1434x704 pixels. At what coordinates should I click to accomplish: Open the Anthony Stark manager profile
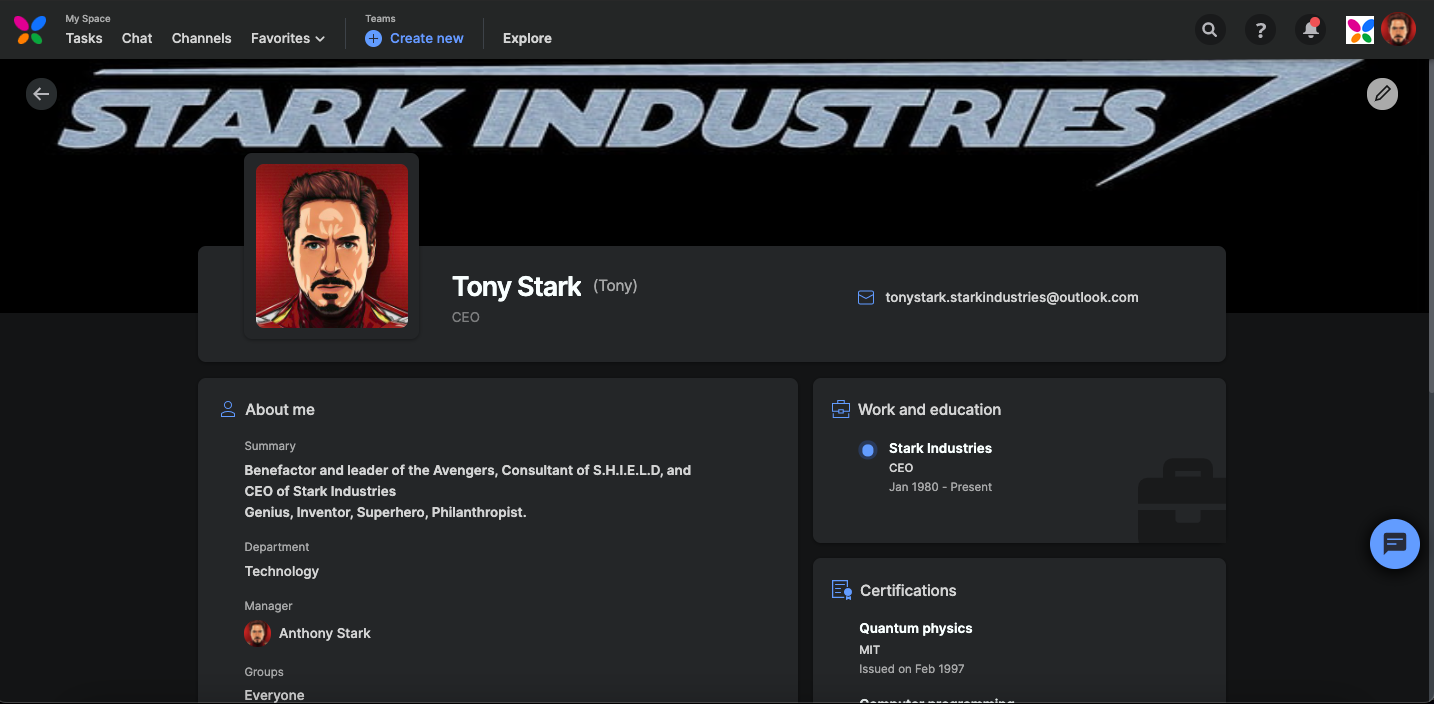[325, 633]
